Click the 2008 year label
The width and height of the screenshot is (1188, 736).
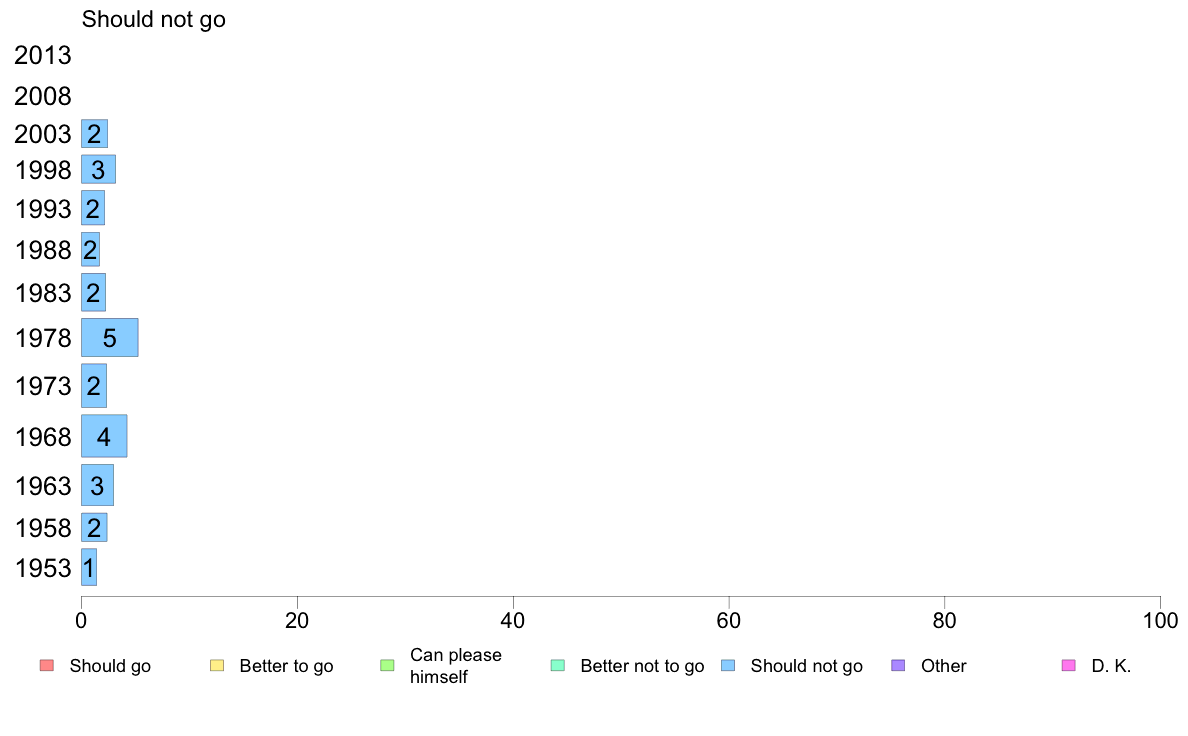tap(42, 96)
